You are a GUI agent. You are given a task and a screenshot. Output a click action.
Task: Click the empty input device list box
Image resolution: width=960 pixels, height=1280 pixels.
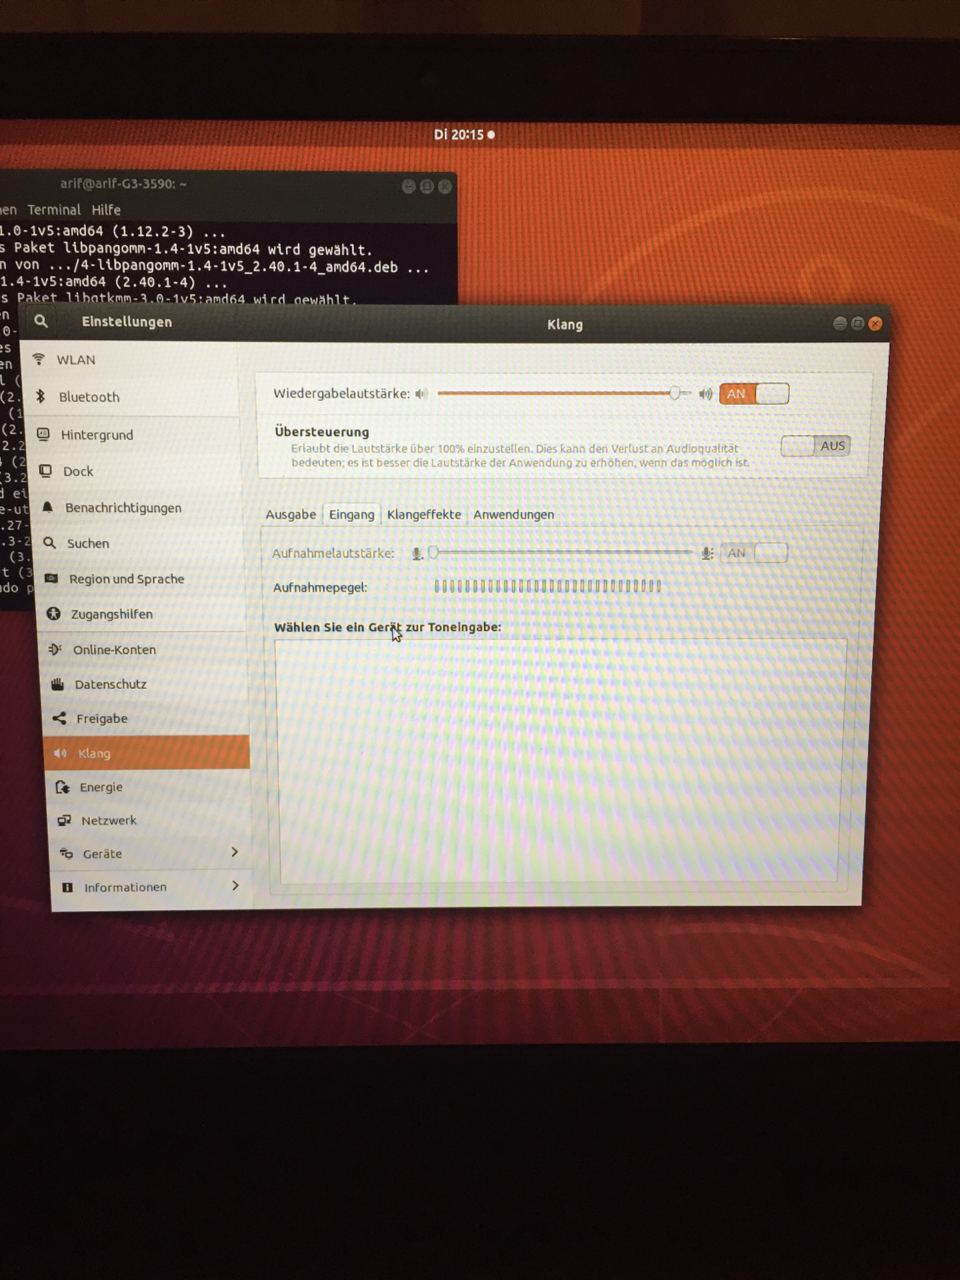pos(560,762)
